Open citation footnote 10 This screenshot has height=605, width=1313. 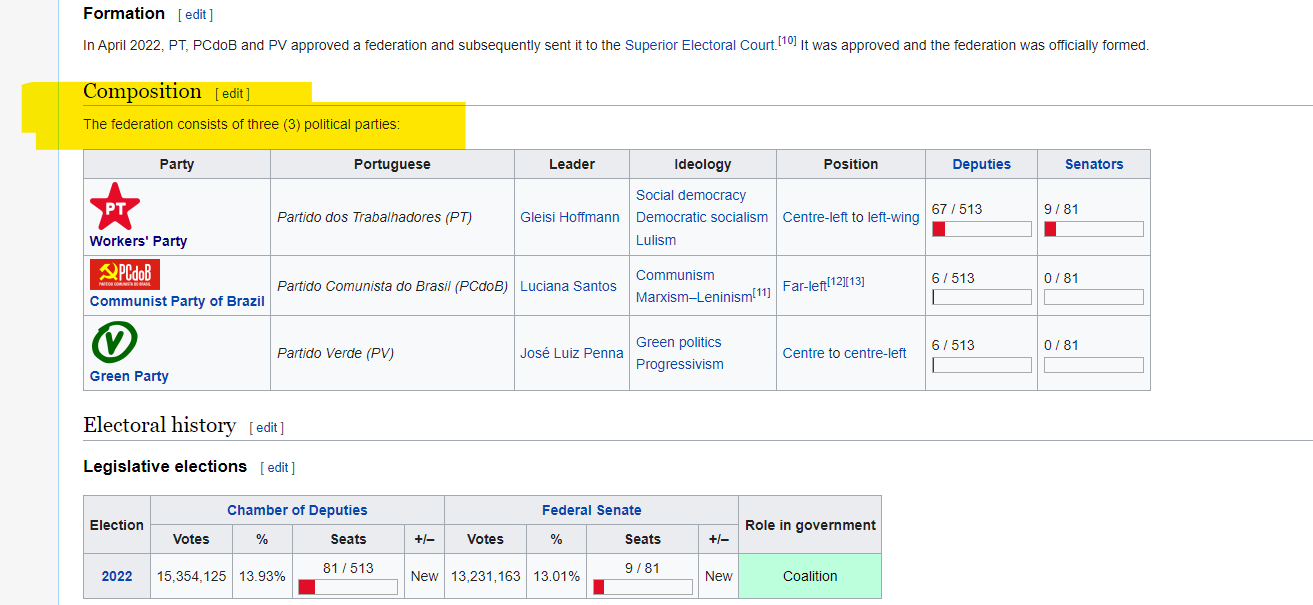(787, 41)
